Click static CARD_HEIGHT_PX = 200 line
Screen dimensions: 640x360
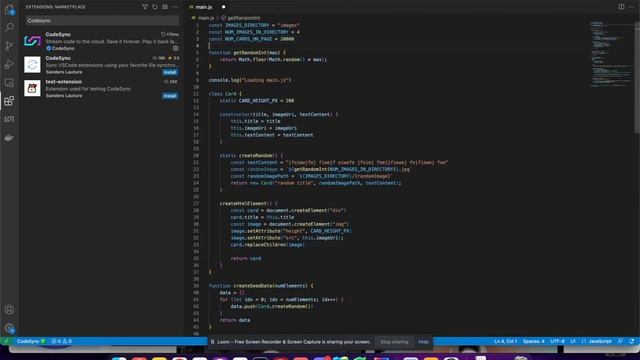pos(257,101)
